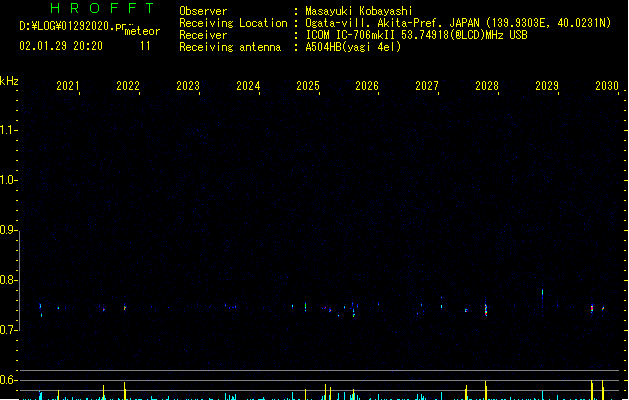Click the 2024 time axis marker

[x=248, y=86]
